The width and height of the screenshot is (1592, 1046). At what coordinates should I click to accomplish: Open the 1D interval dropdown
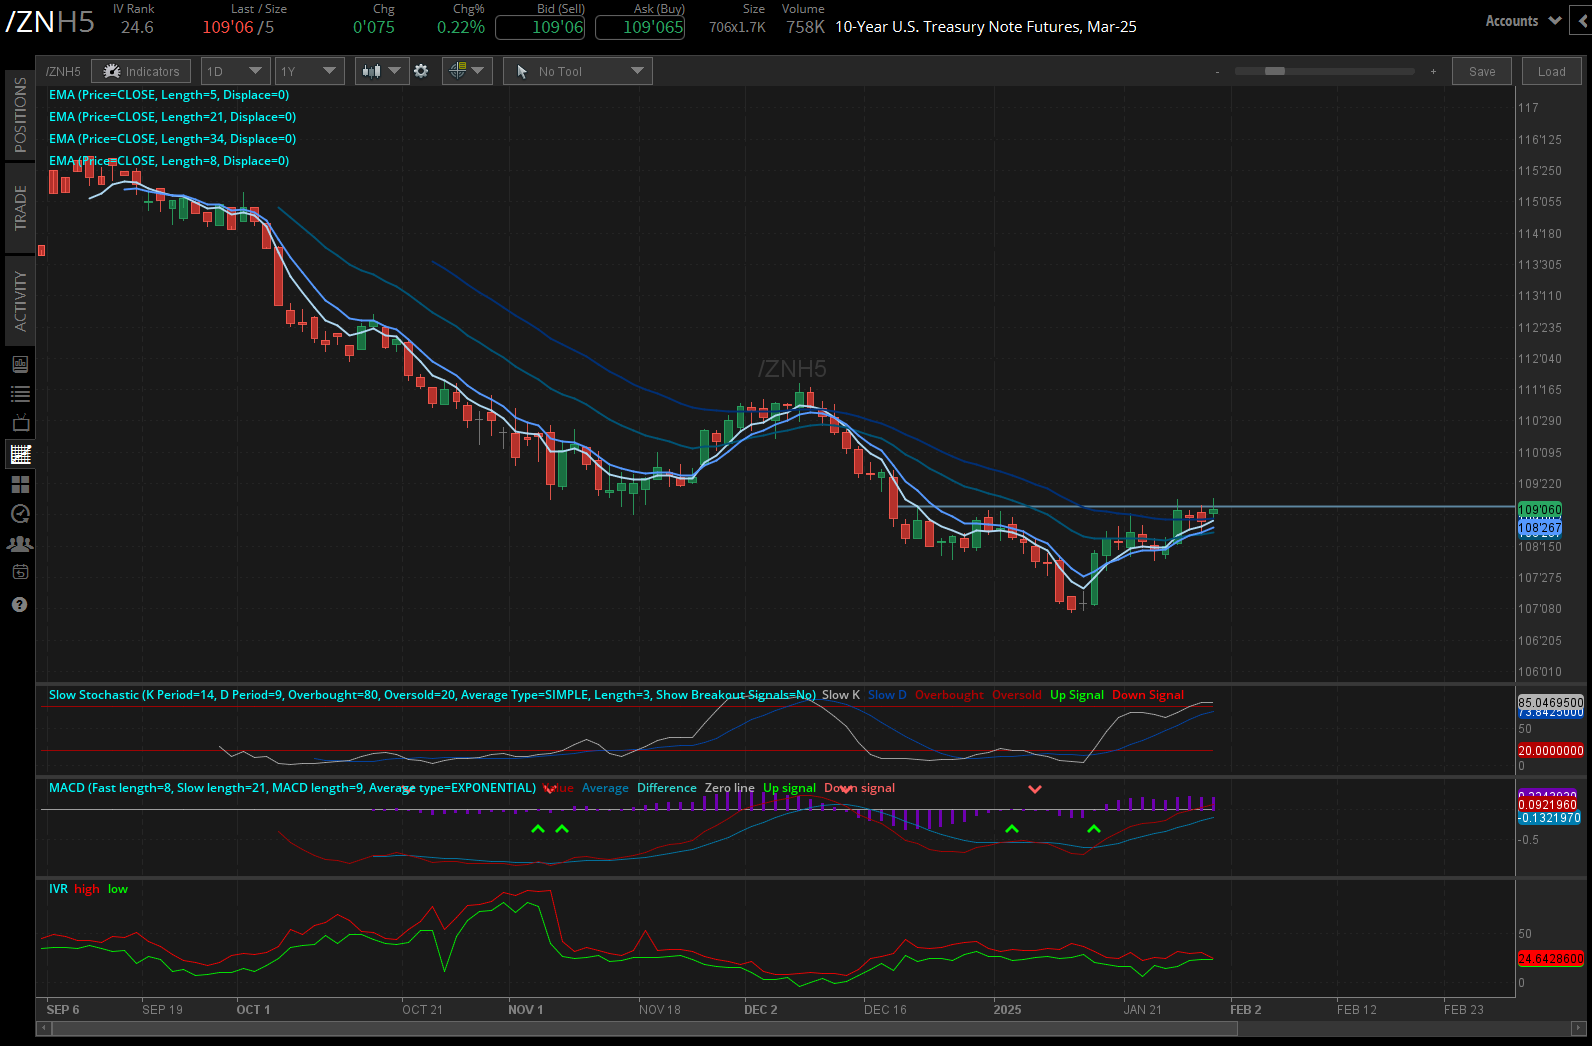(235, 71)
